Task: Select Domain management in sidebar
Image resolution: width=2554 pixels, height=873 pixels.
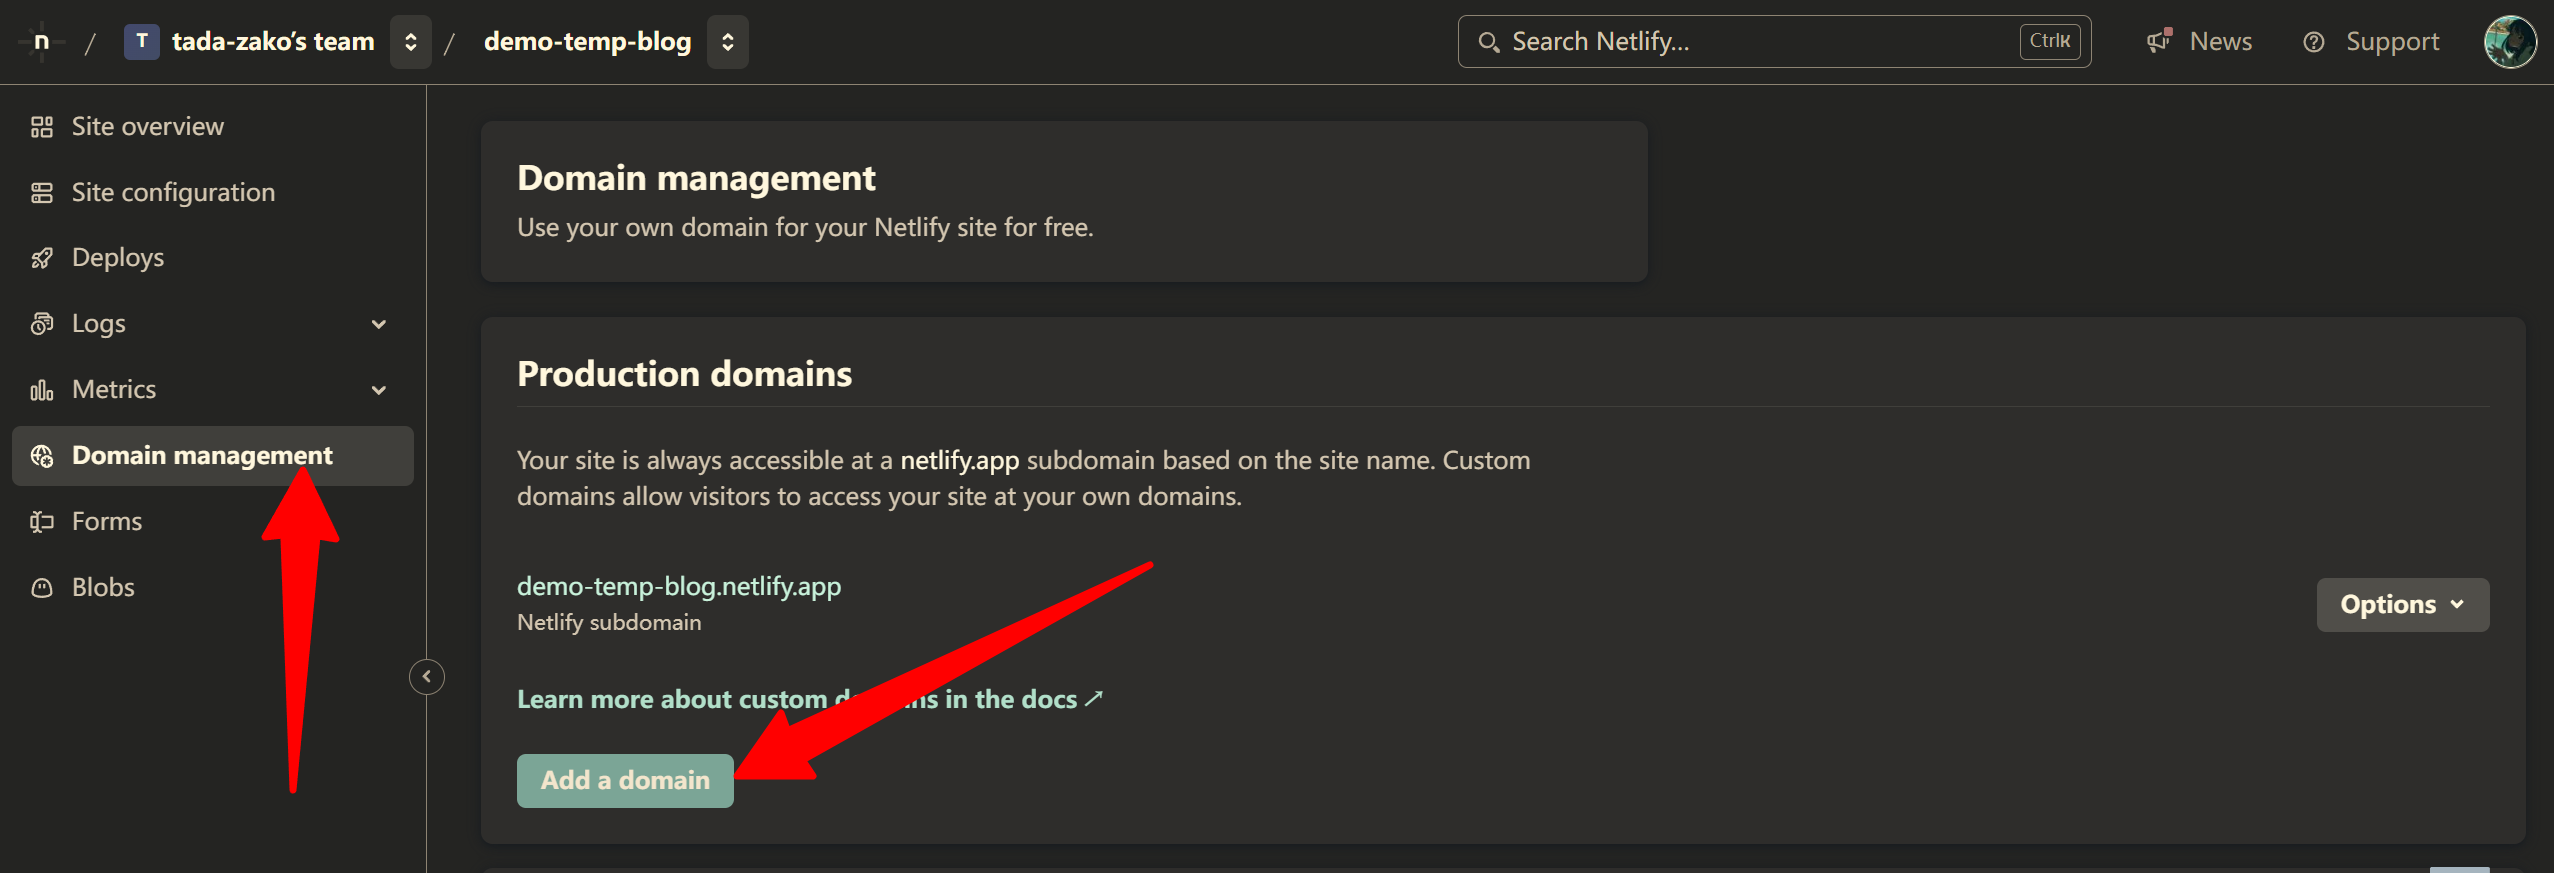Action: pos(202,456)
